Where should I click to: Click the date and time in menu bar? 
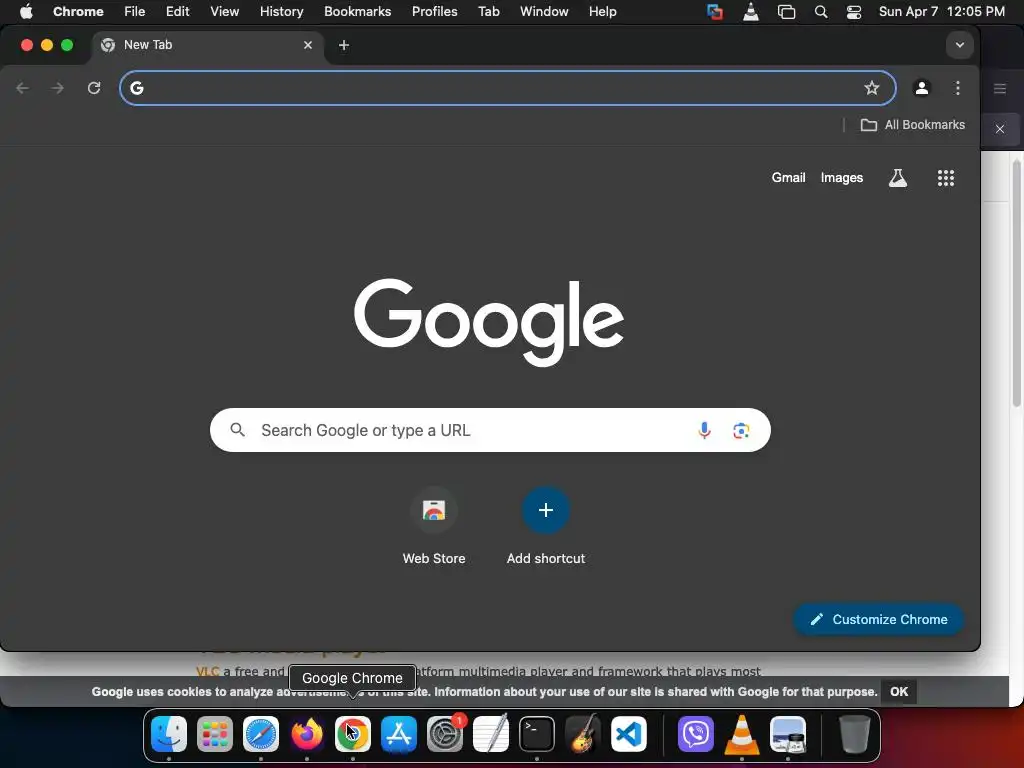(942, 12)
